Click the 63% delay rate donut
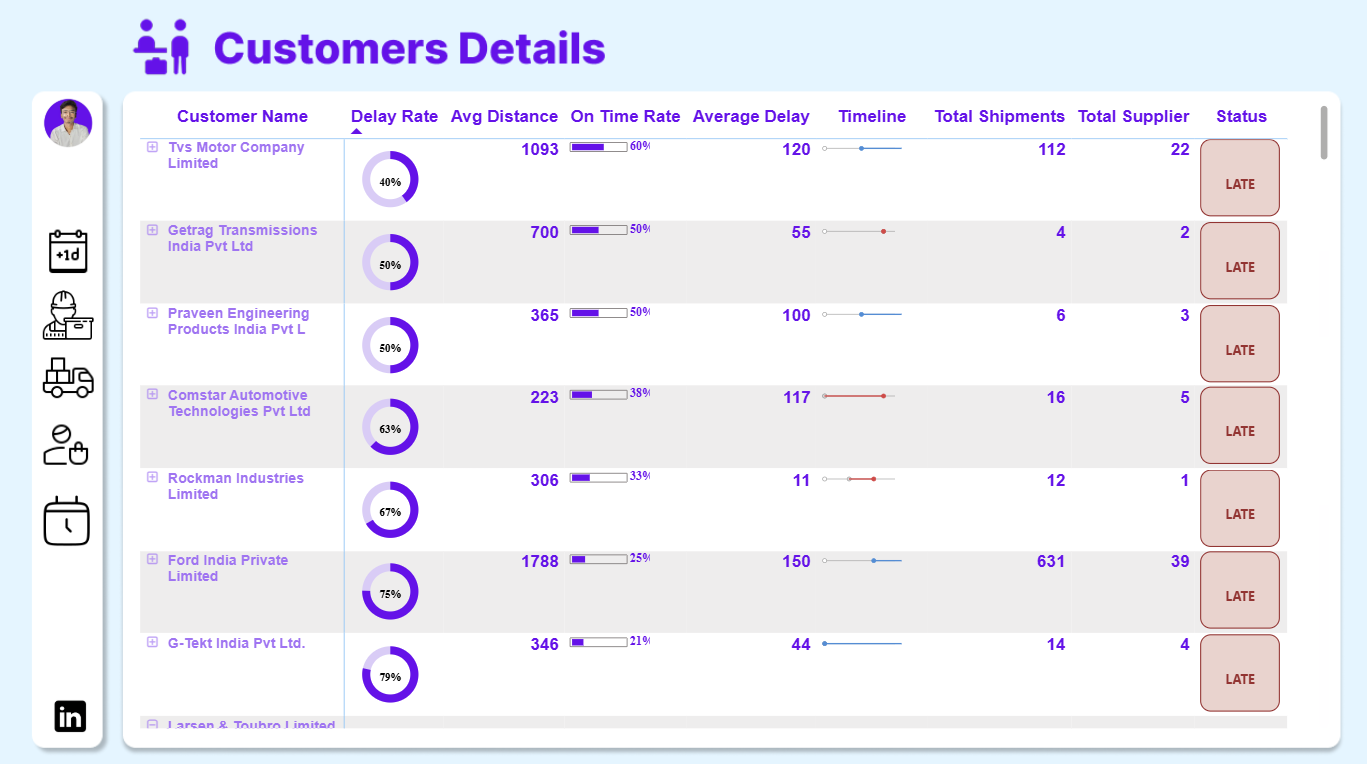 [x=390, y=428]
